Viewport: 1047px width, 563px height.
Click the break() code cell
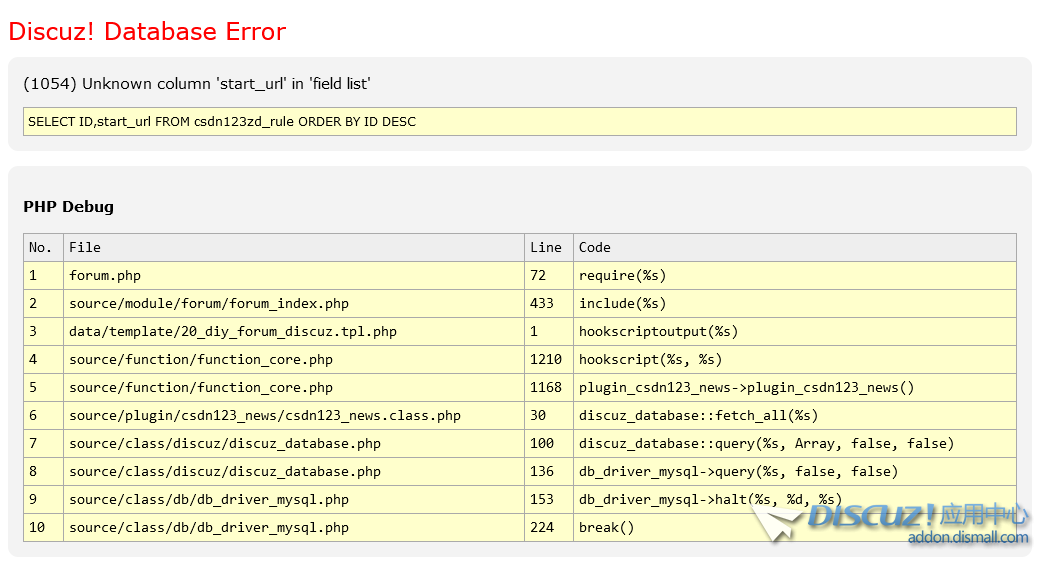pyautogui.click(x=606, y=527)
